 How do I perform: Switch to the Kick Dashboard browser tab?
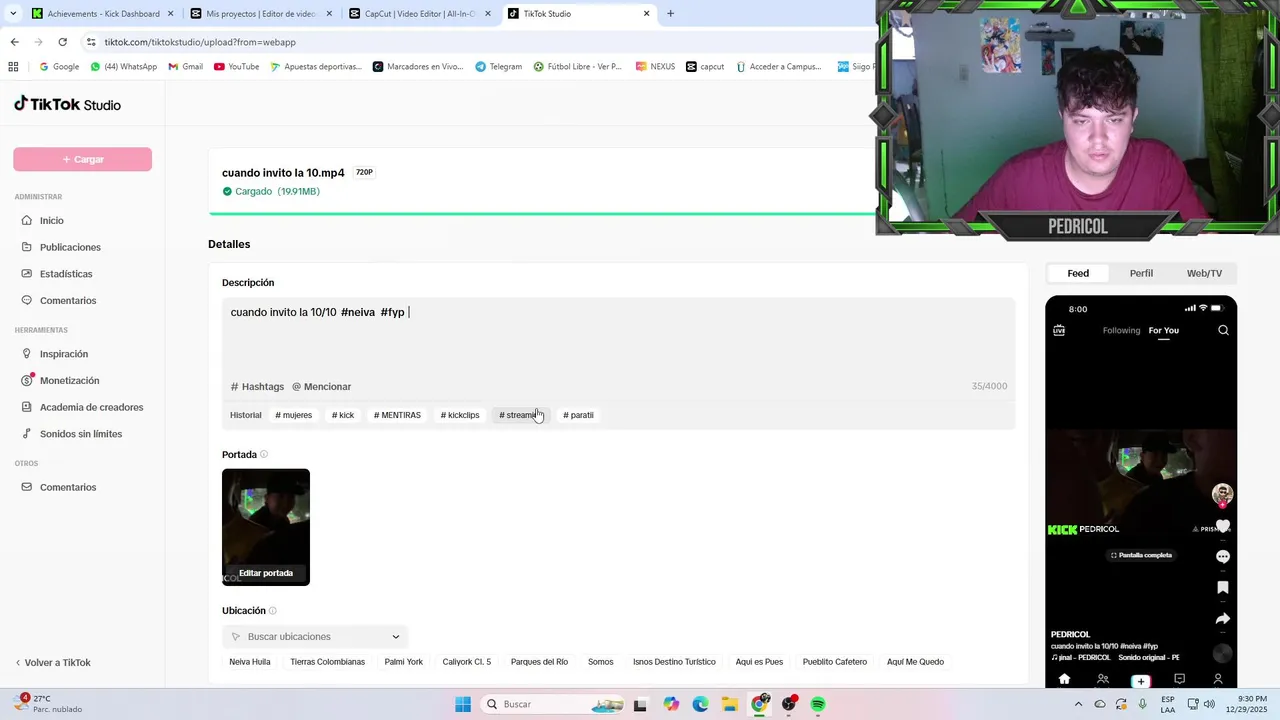pos(103,14)
